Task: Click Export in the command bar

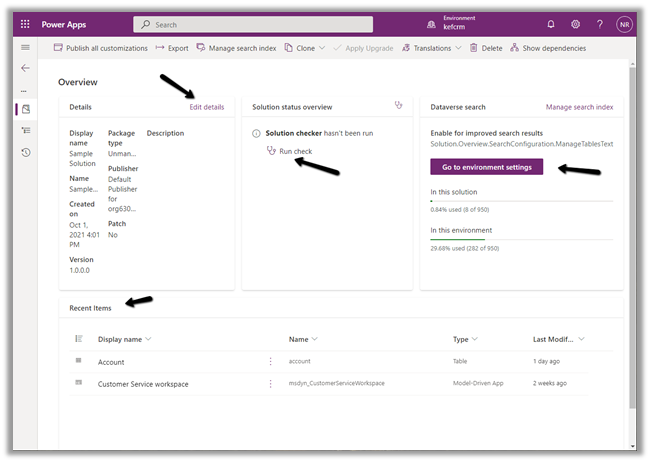Action: [172, 48]
